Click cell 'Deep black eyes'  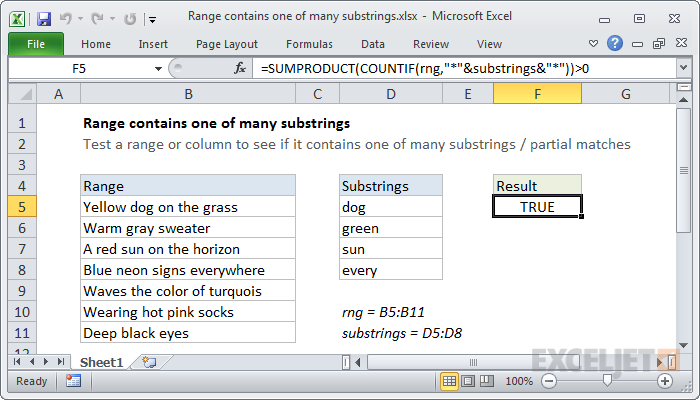[188, 333]
